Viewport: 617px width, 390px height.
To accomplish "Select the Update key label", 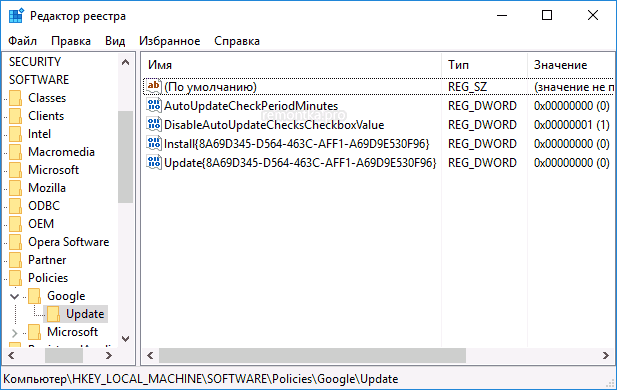I will coord(85,314).
